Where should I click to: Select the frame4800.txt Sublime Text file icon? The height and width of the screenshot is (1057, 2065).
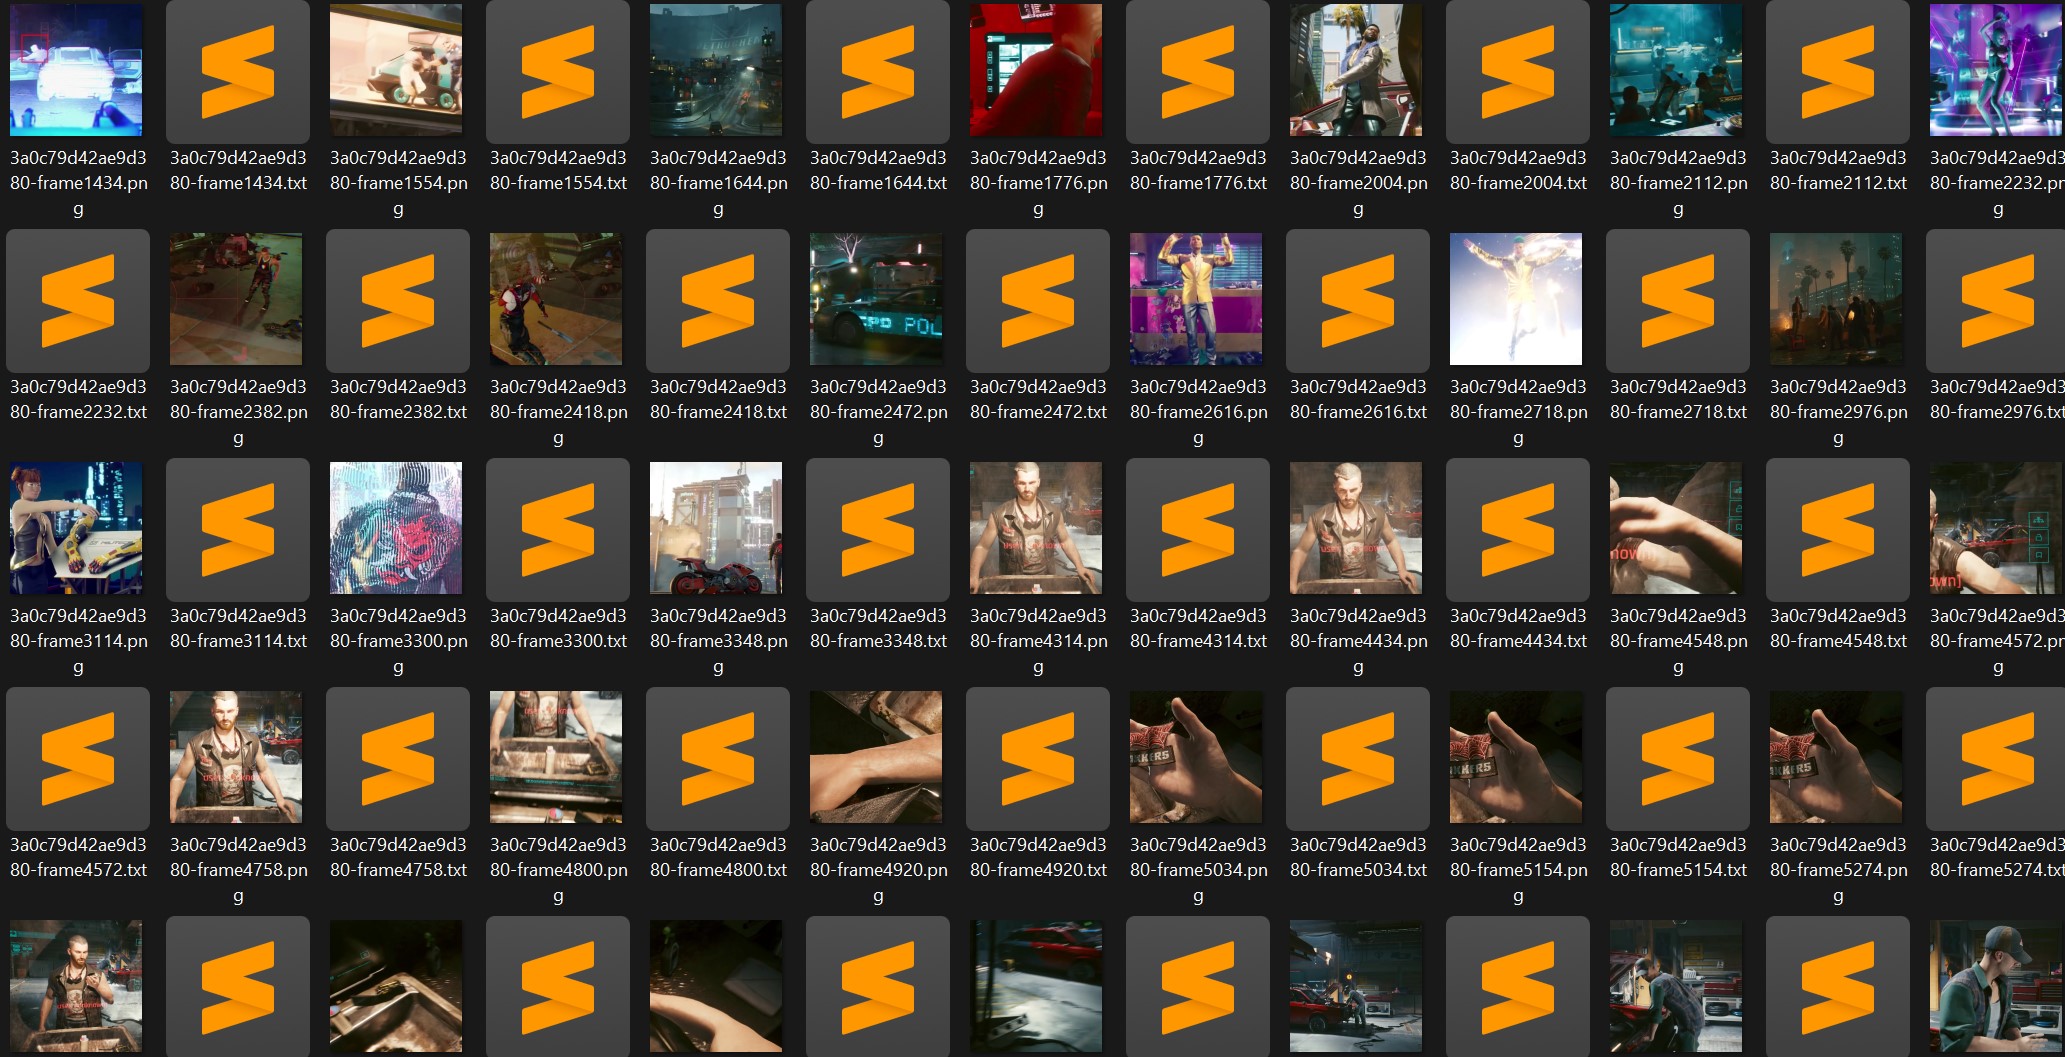[718, 758]
